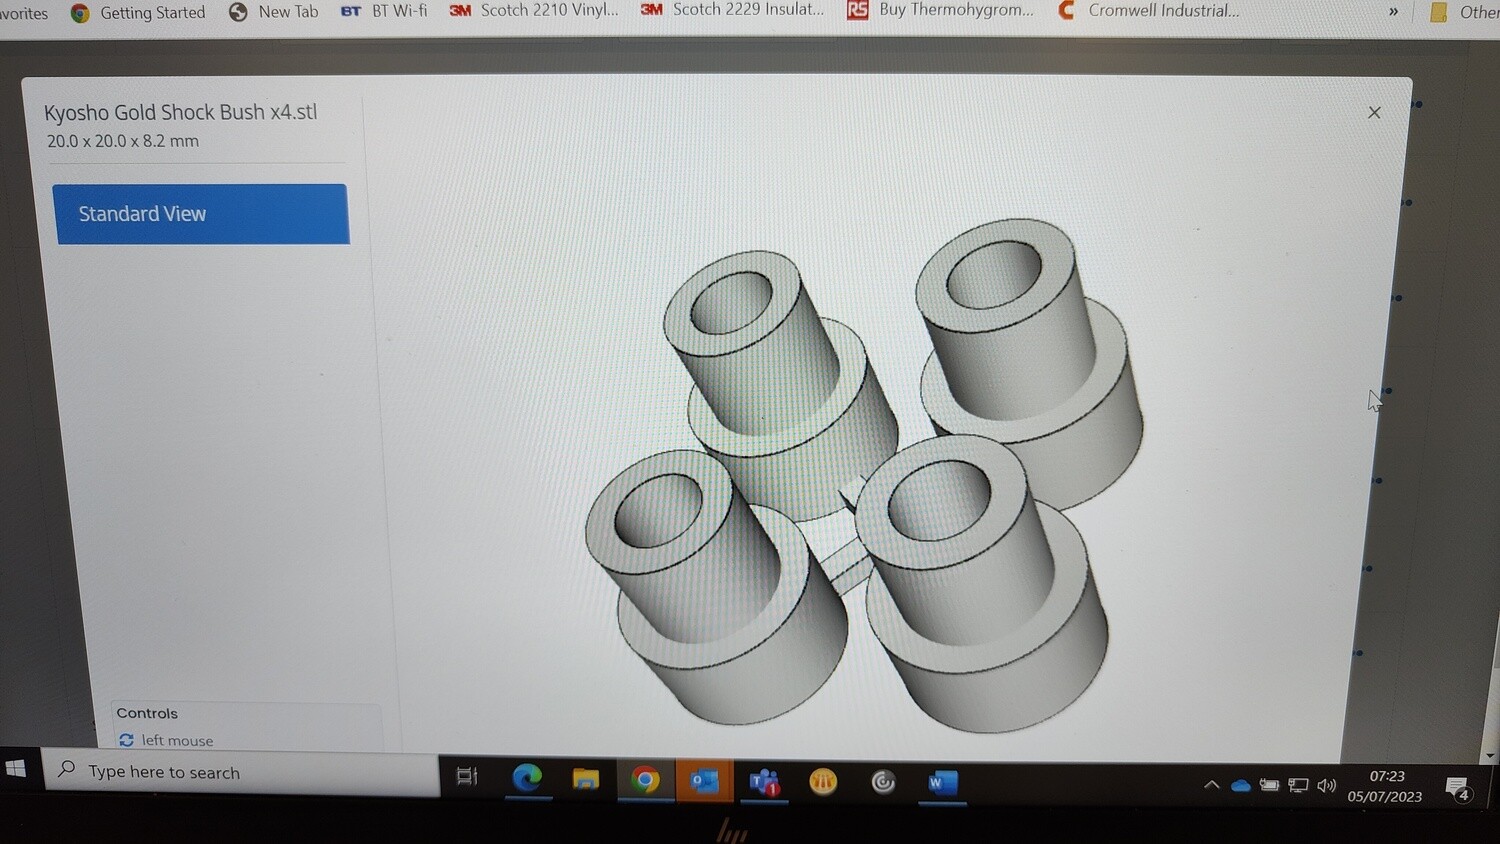The width and height of the screenshot is (1500, 844).
Task: Open the Windows Start menu
Action: tap(17, 769)
